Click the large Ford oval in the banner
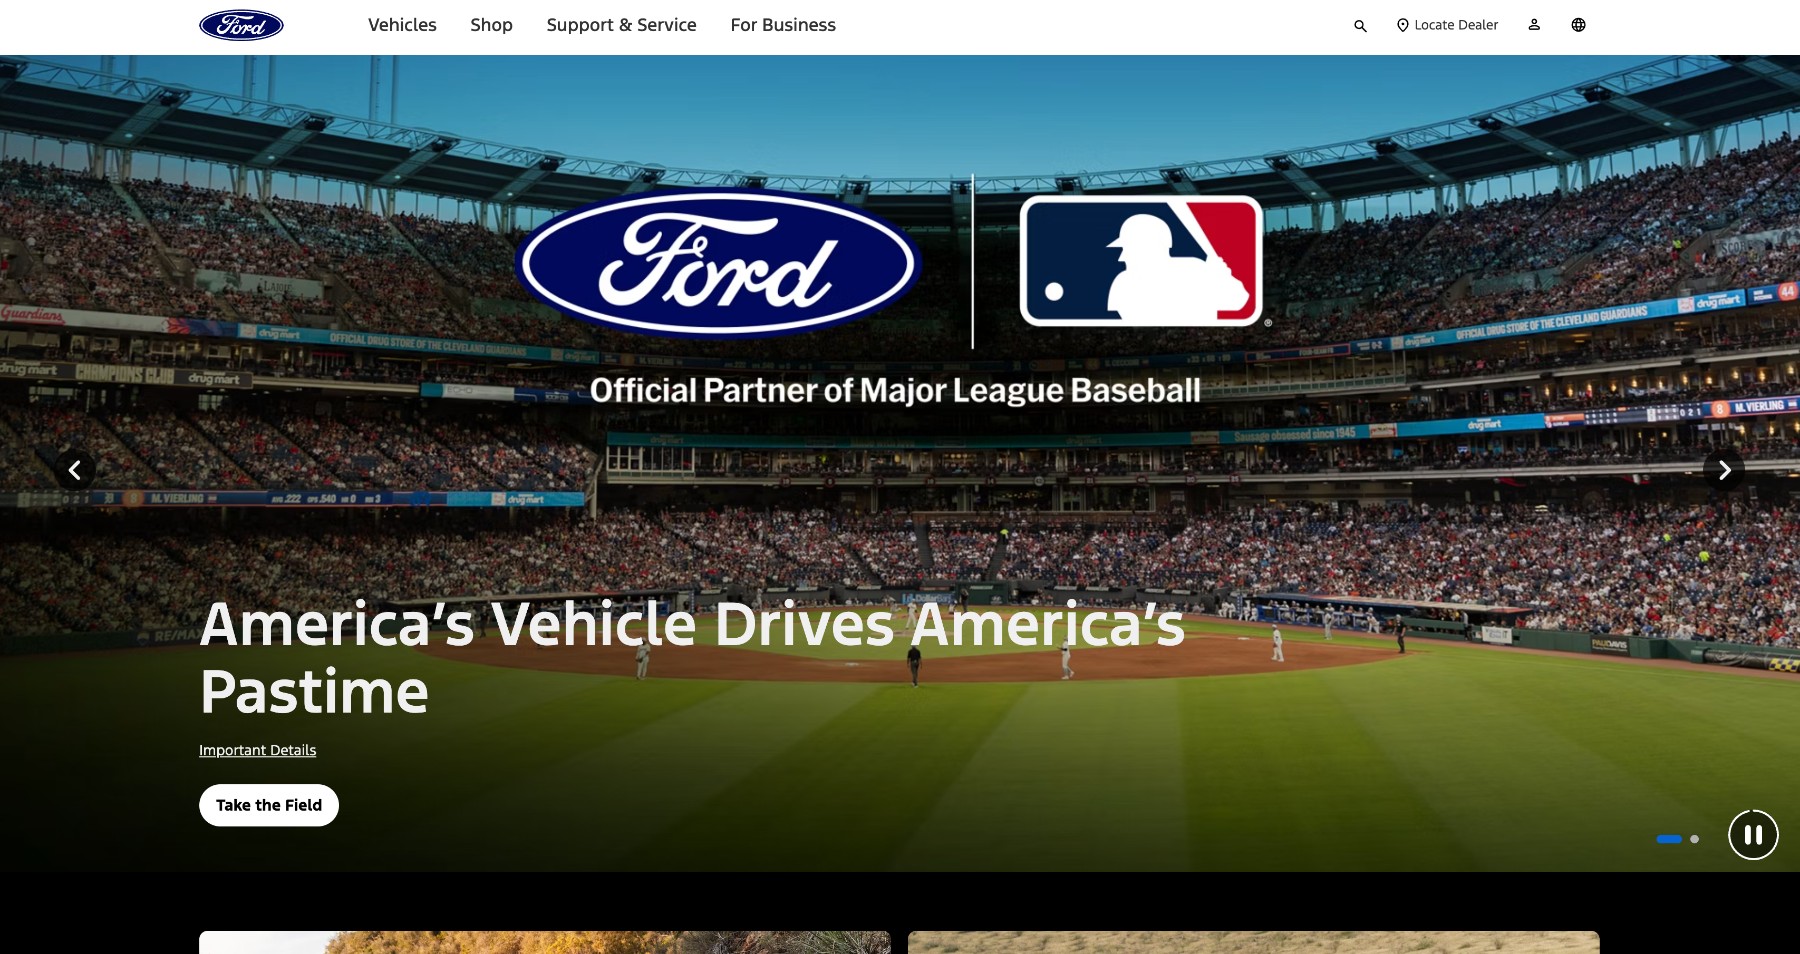 717,263
